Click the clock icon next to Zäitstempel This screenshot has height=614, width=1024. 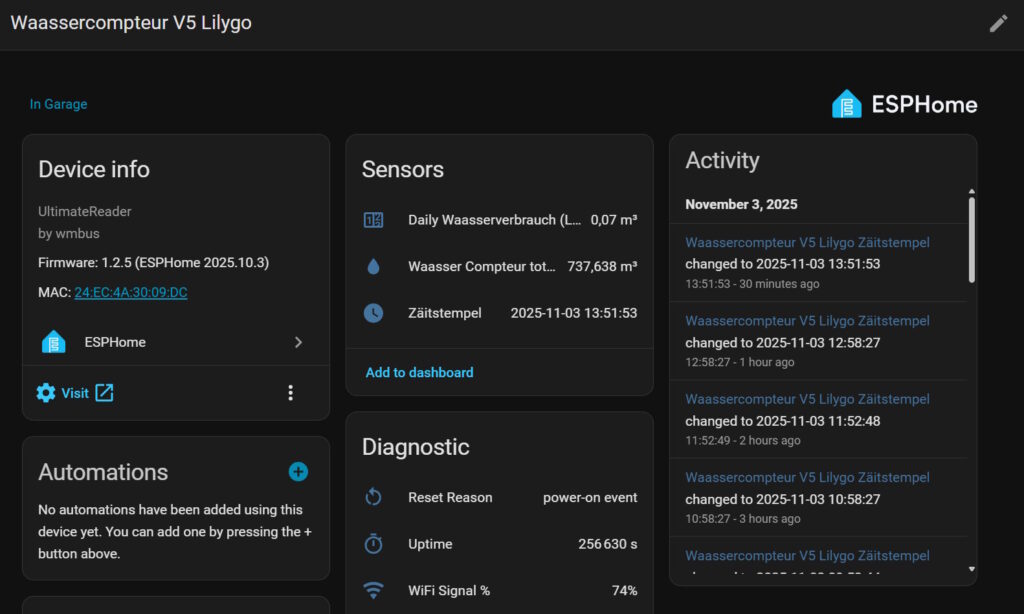pyautogui.click(x=373, y=313)
